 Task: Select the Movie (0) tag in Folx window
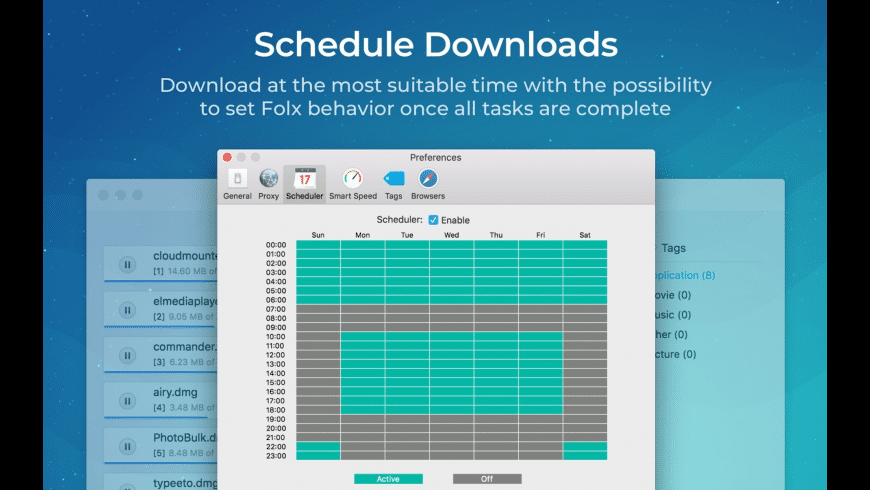click(672, 295)
